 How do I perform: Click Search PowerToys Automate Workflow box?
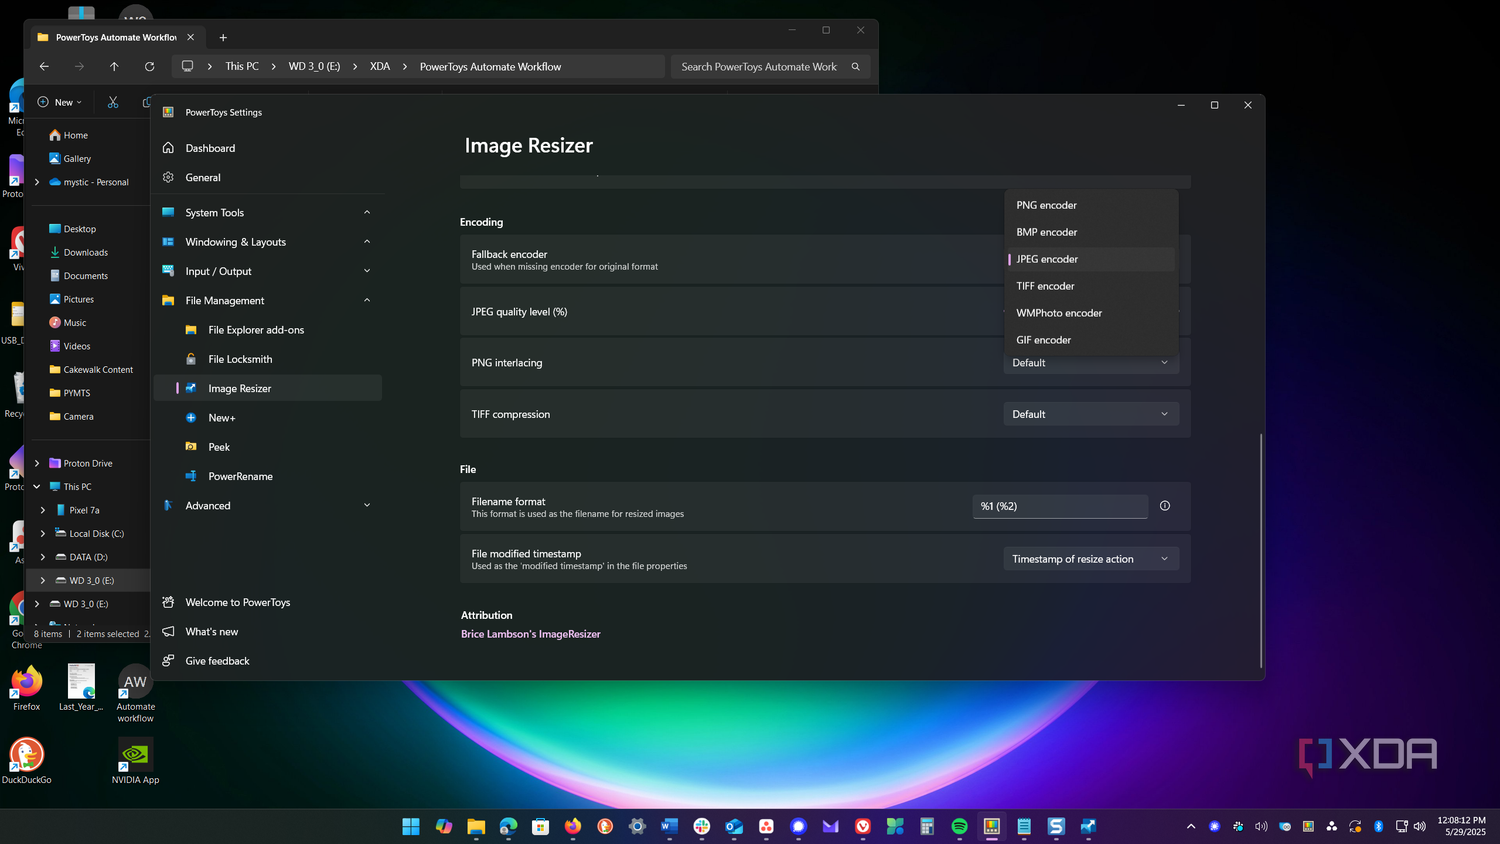tap(770, 67)
